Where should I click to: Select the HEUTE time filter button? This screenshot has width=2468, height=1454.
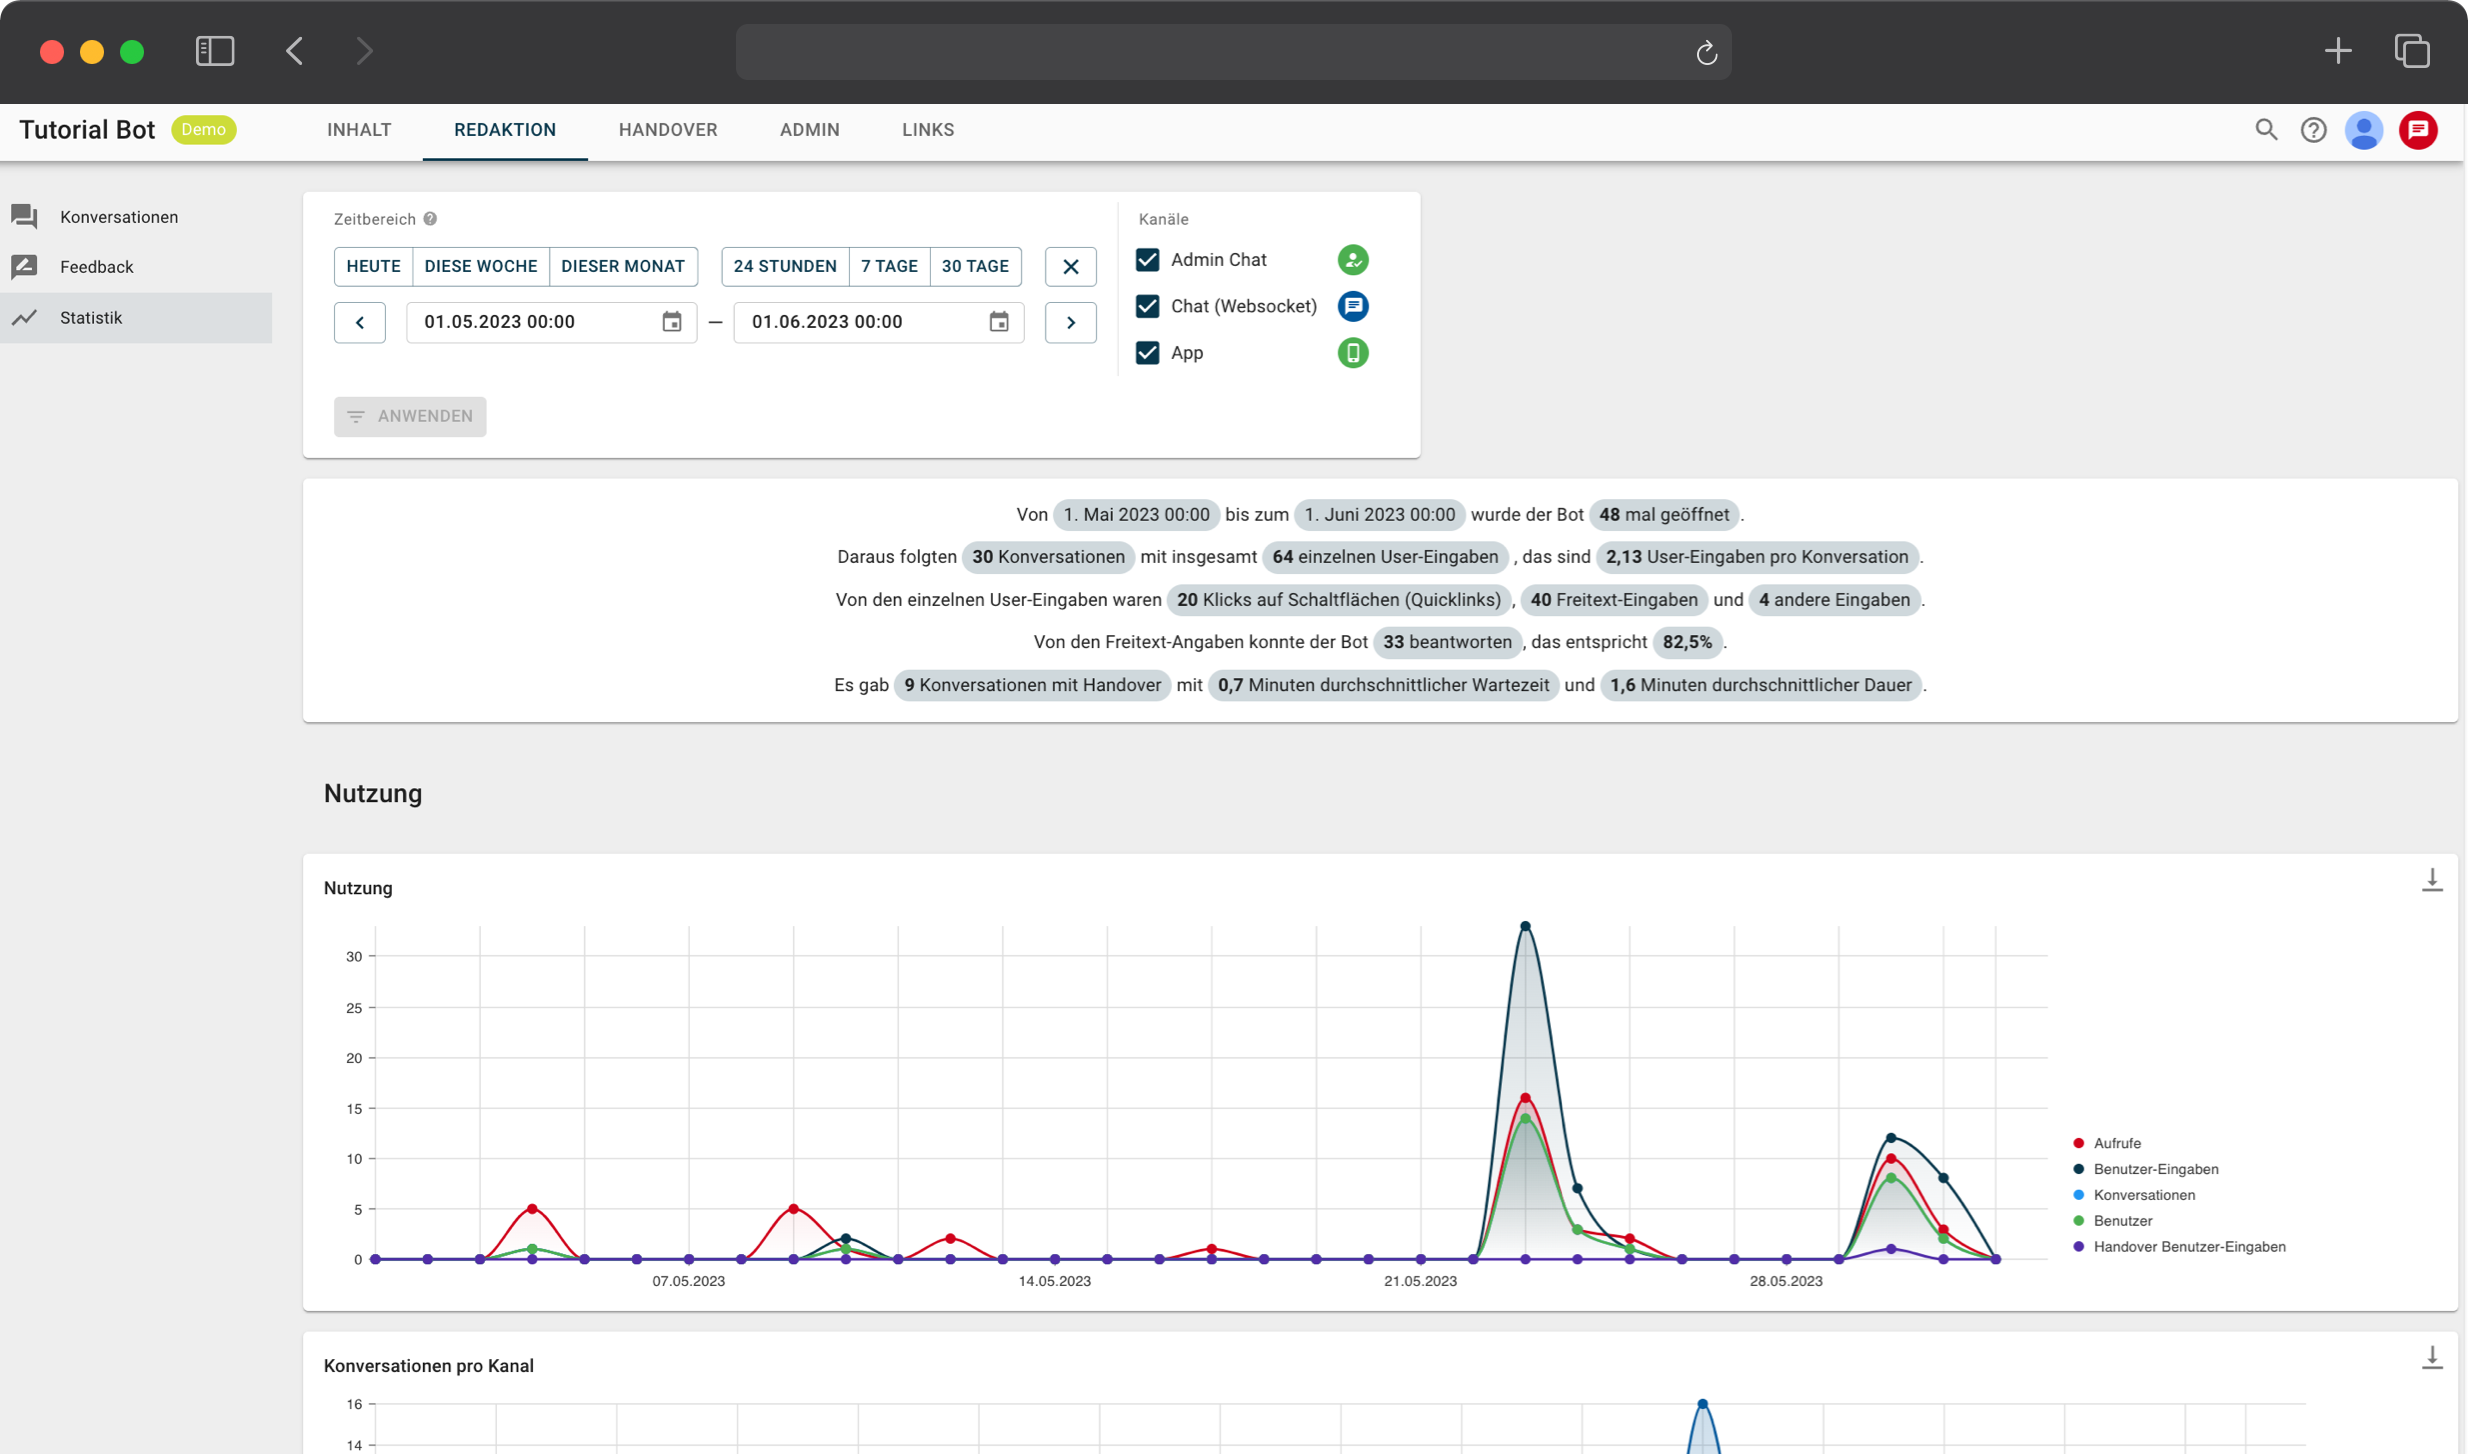coord(372,267)
